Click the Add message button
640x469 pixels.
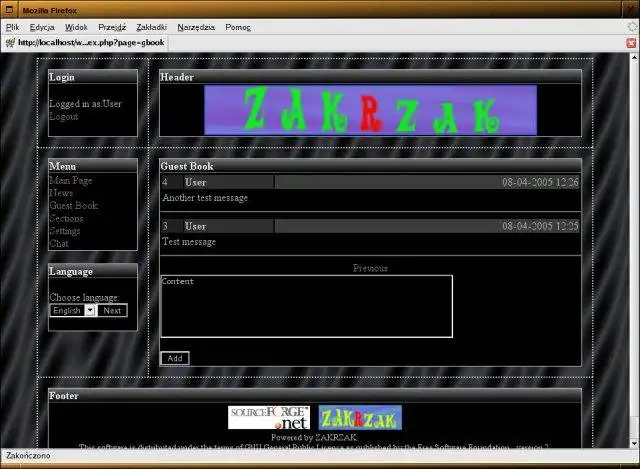point(175,358)
